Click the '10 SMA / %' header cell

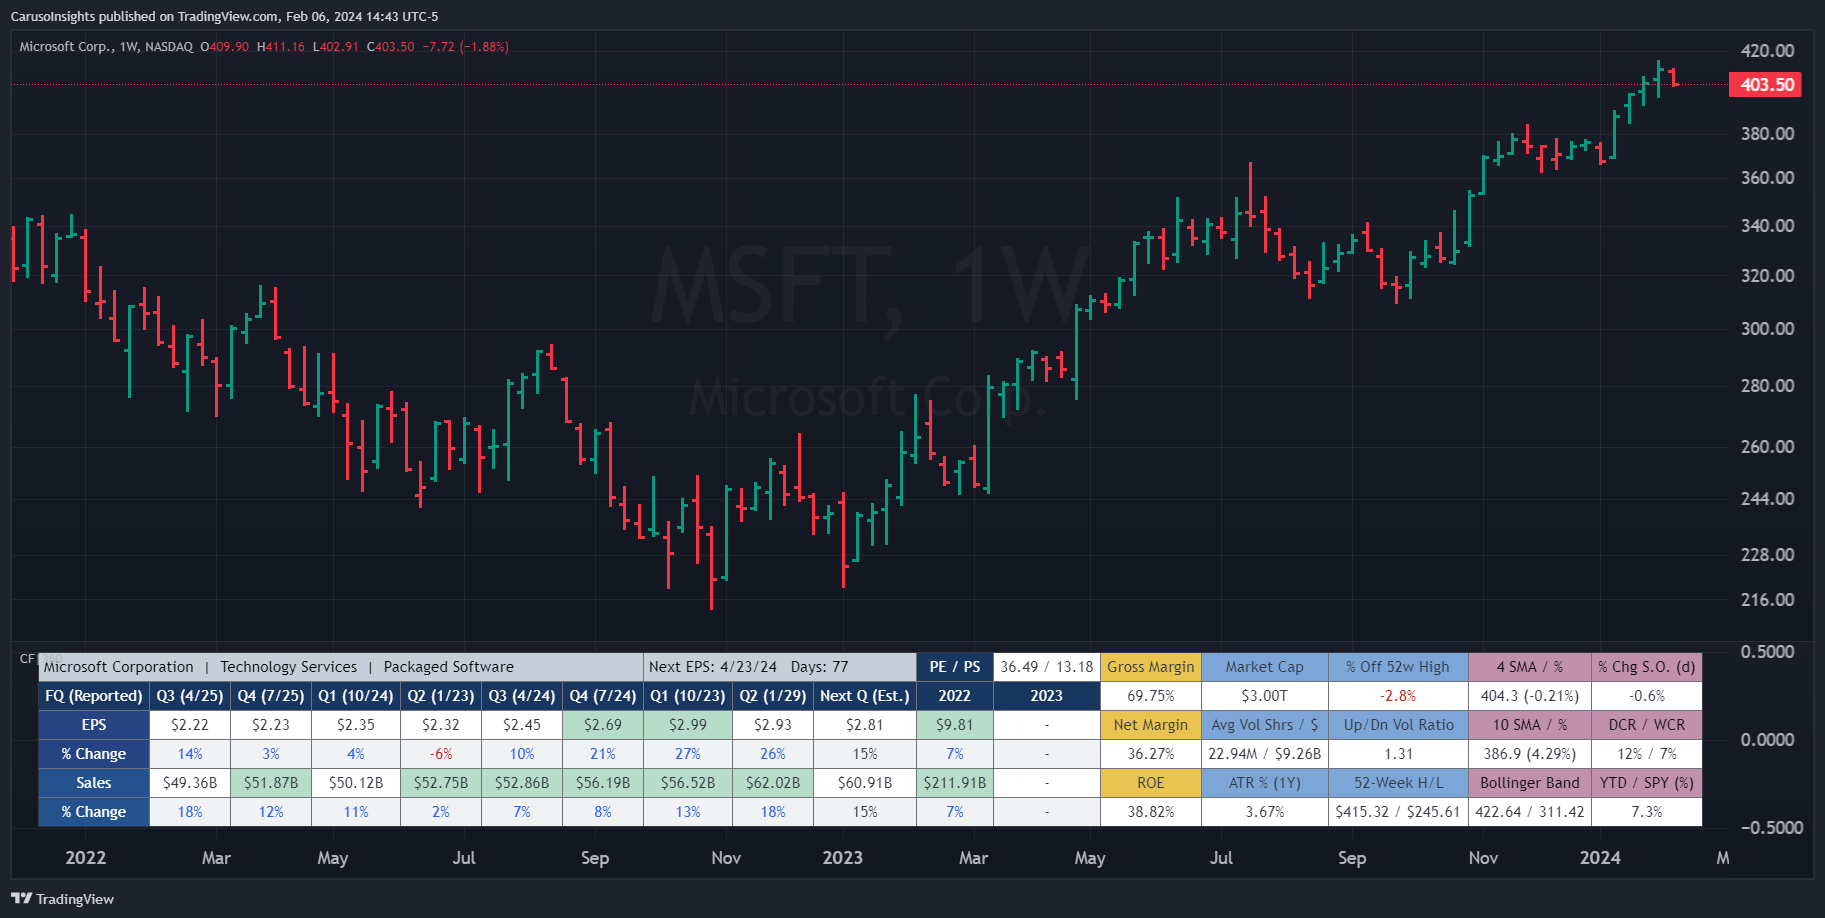(x=1530, y=725)
